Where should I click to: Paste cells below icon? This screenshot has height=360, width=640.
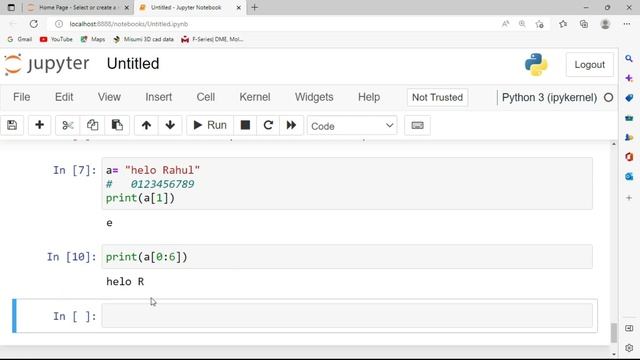pyautogui.click(x=117, y=125)
